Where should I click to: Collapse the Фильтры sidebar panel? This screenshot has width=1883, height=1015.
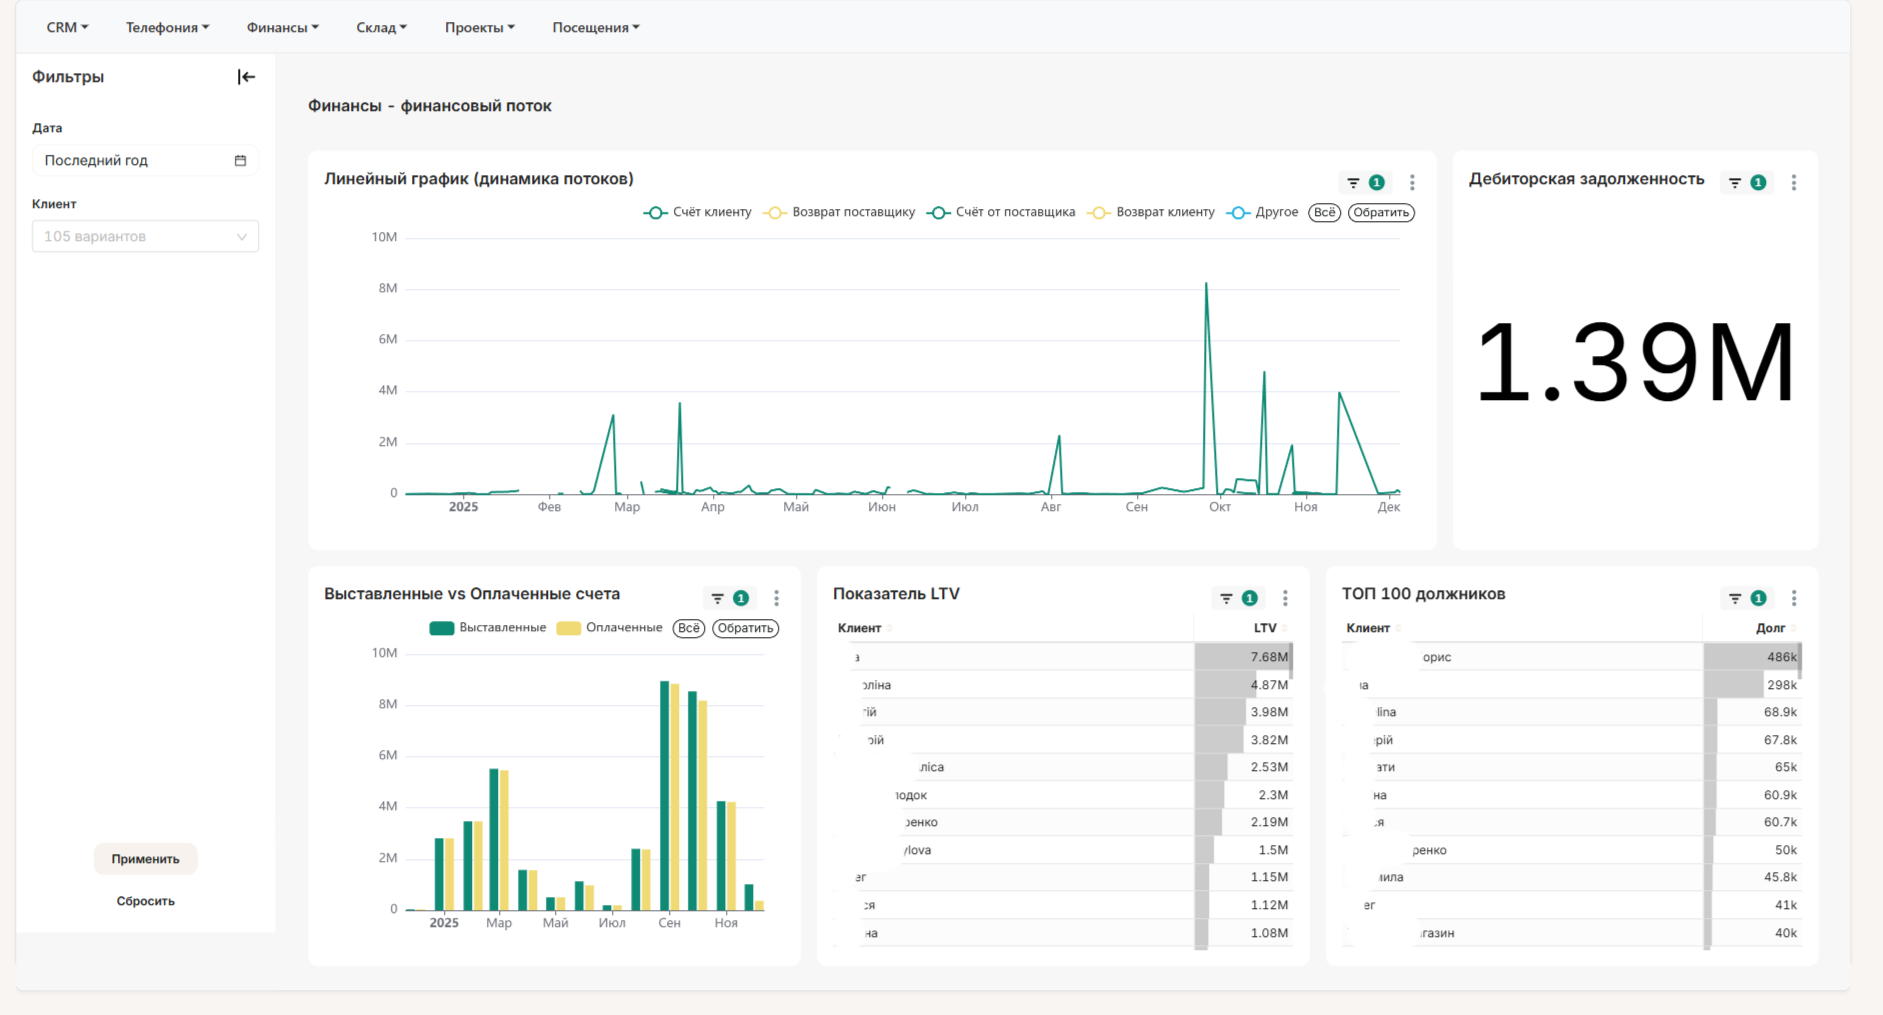coord(246,77)
